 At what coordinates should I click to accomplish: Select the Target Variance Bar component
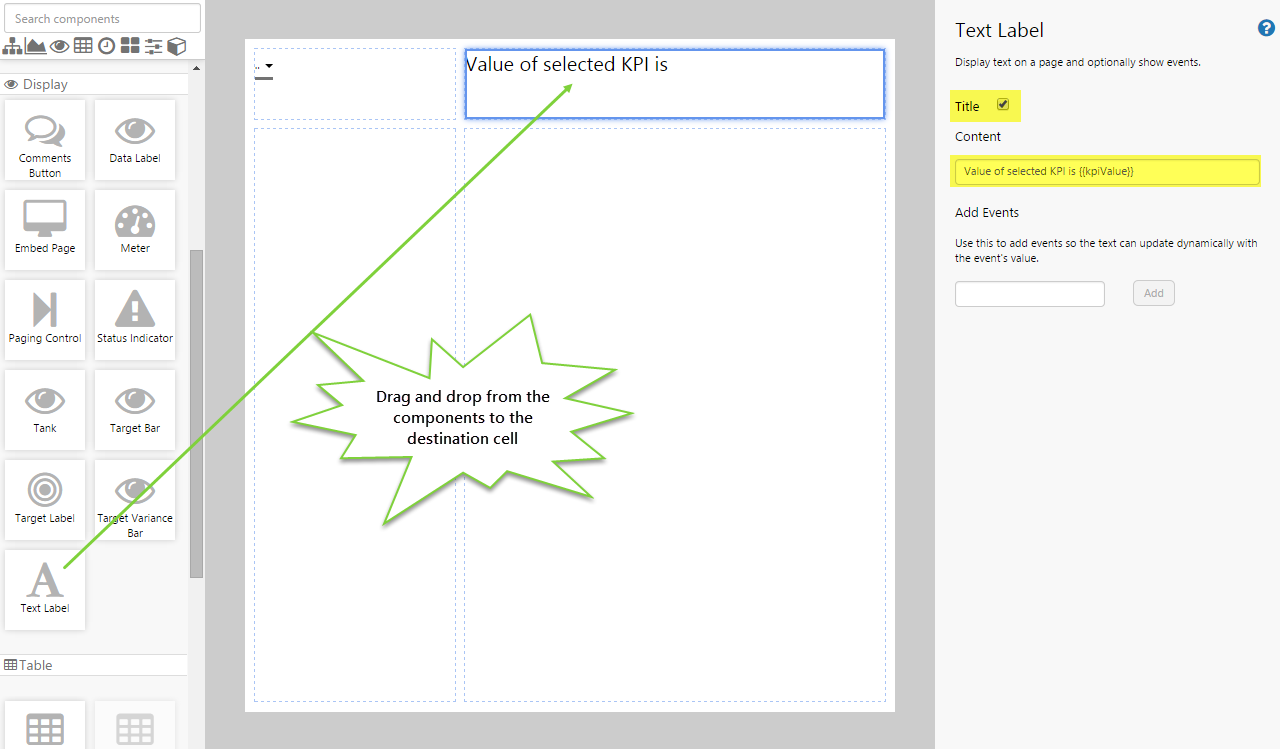tap(134, 500)
